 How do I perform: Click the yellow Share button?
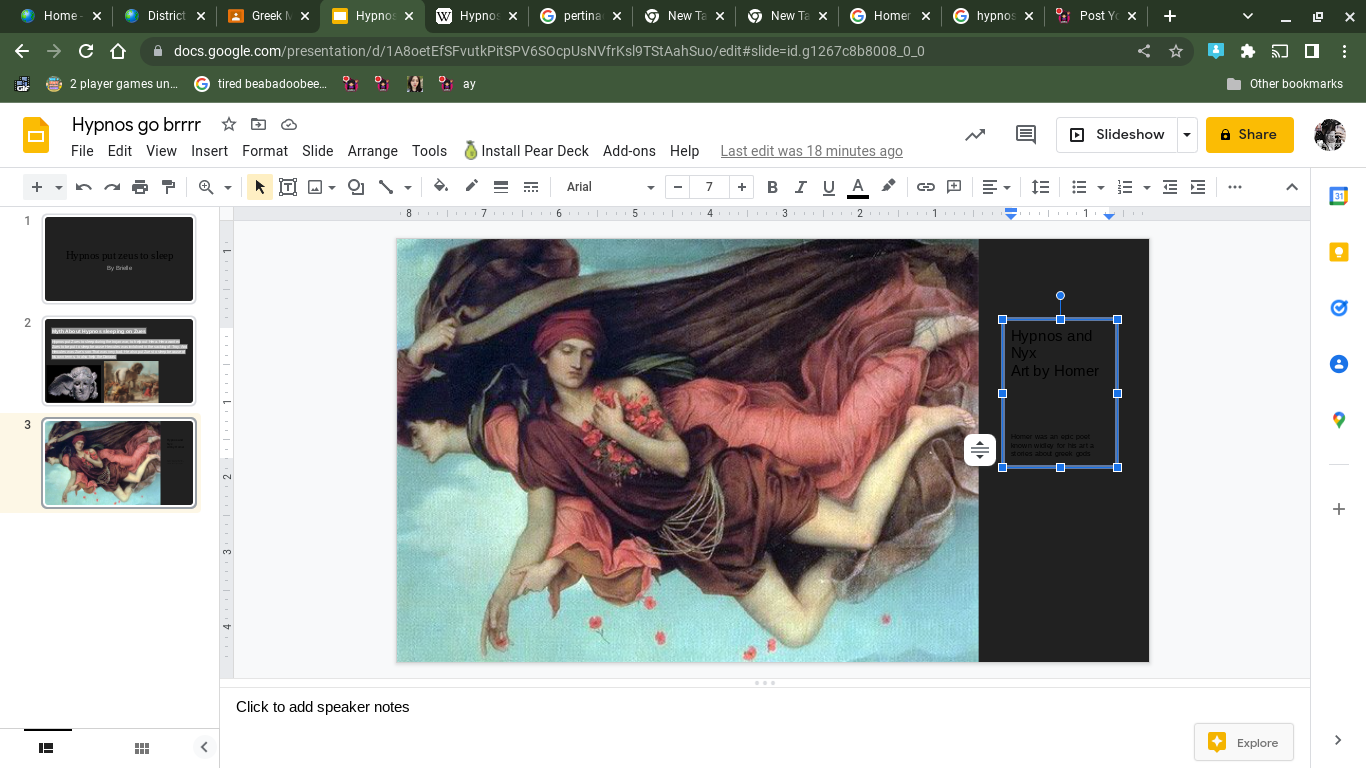(1249, 135)
